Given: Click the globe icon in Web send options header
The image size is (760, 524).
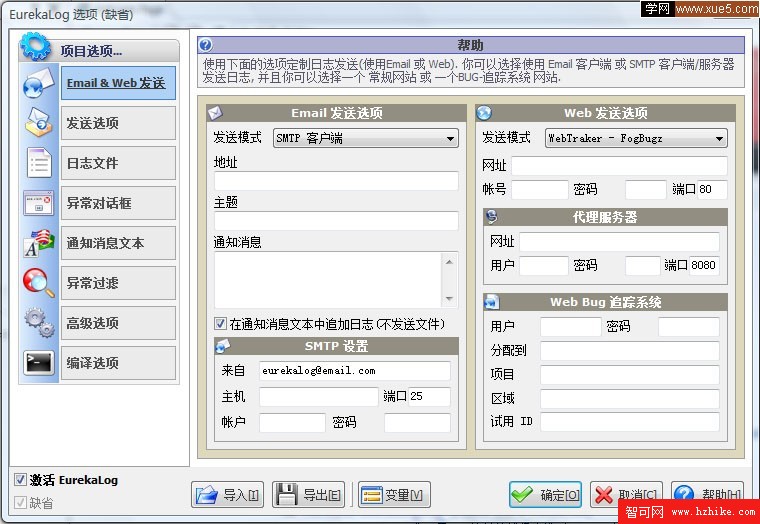Looking at the screenshot, I should [484, 113].
